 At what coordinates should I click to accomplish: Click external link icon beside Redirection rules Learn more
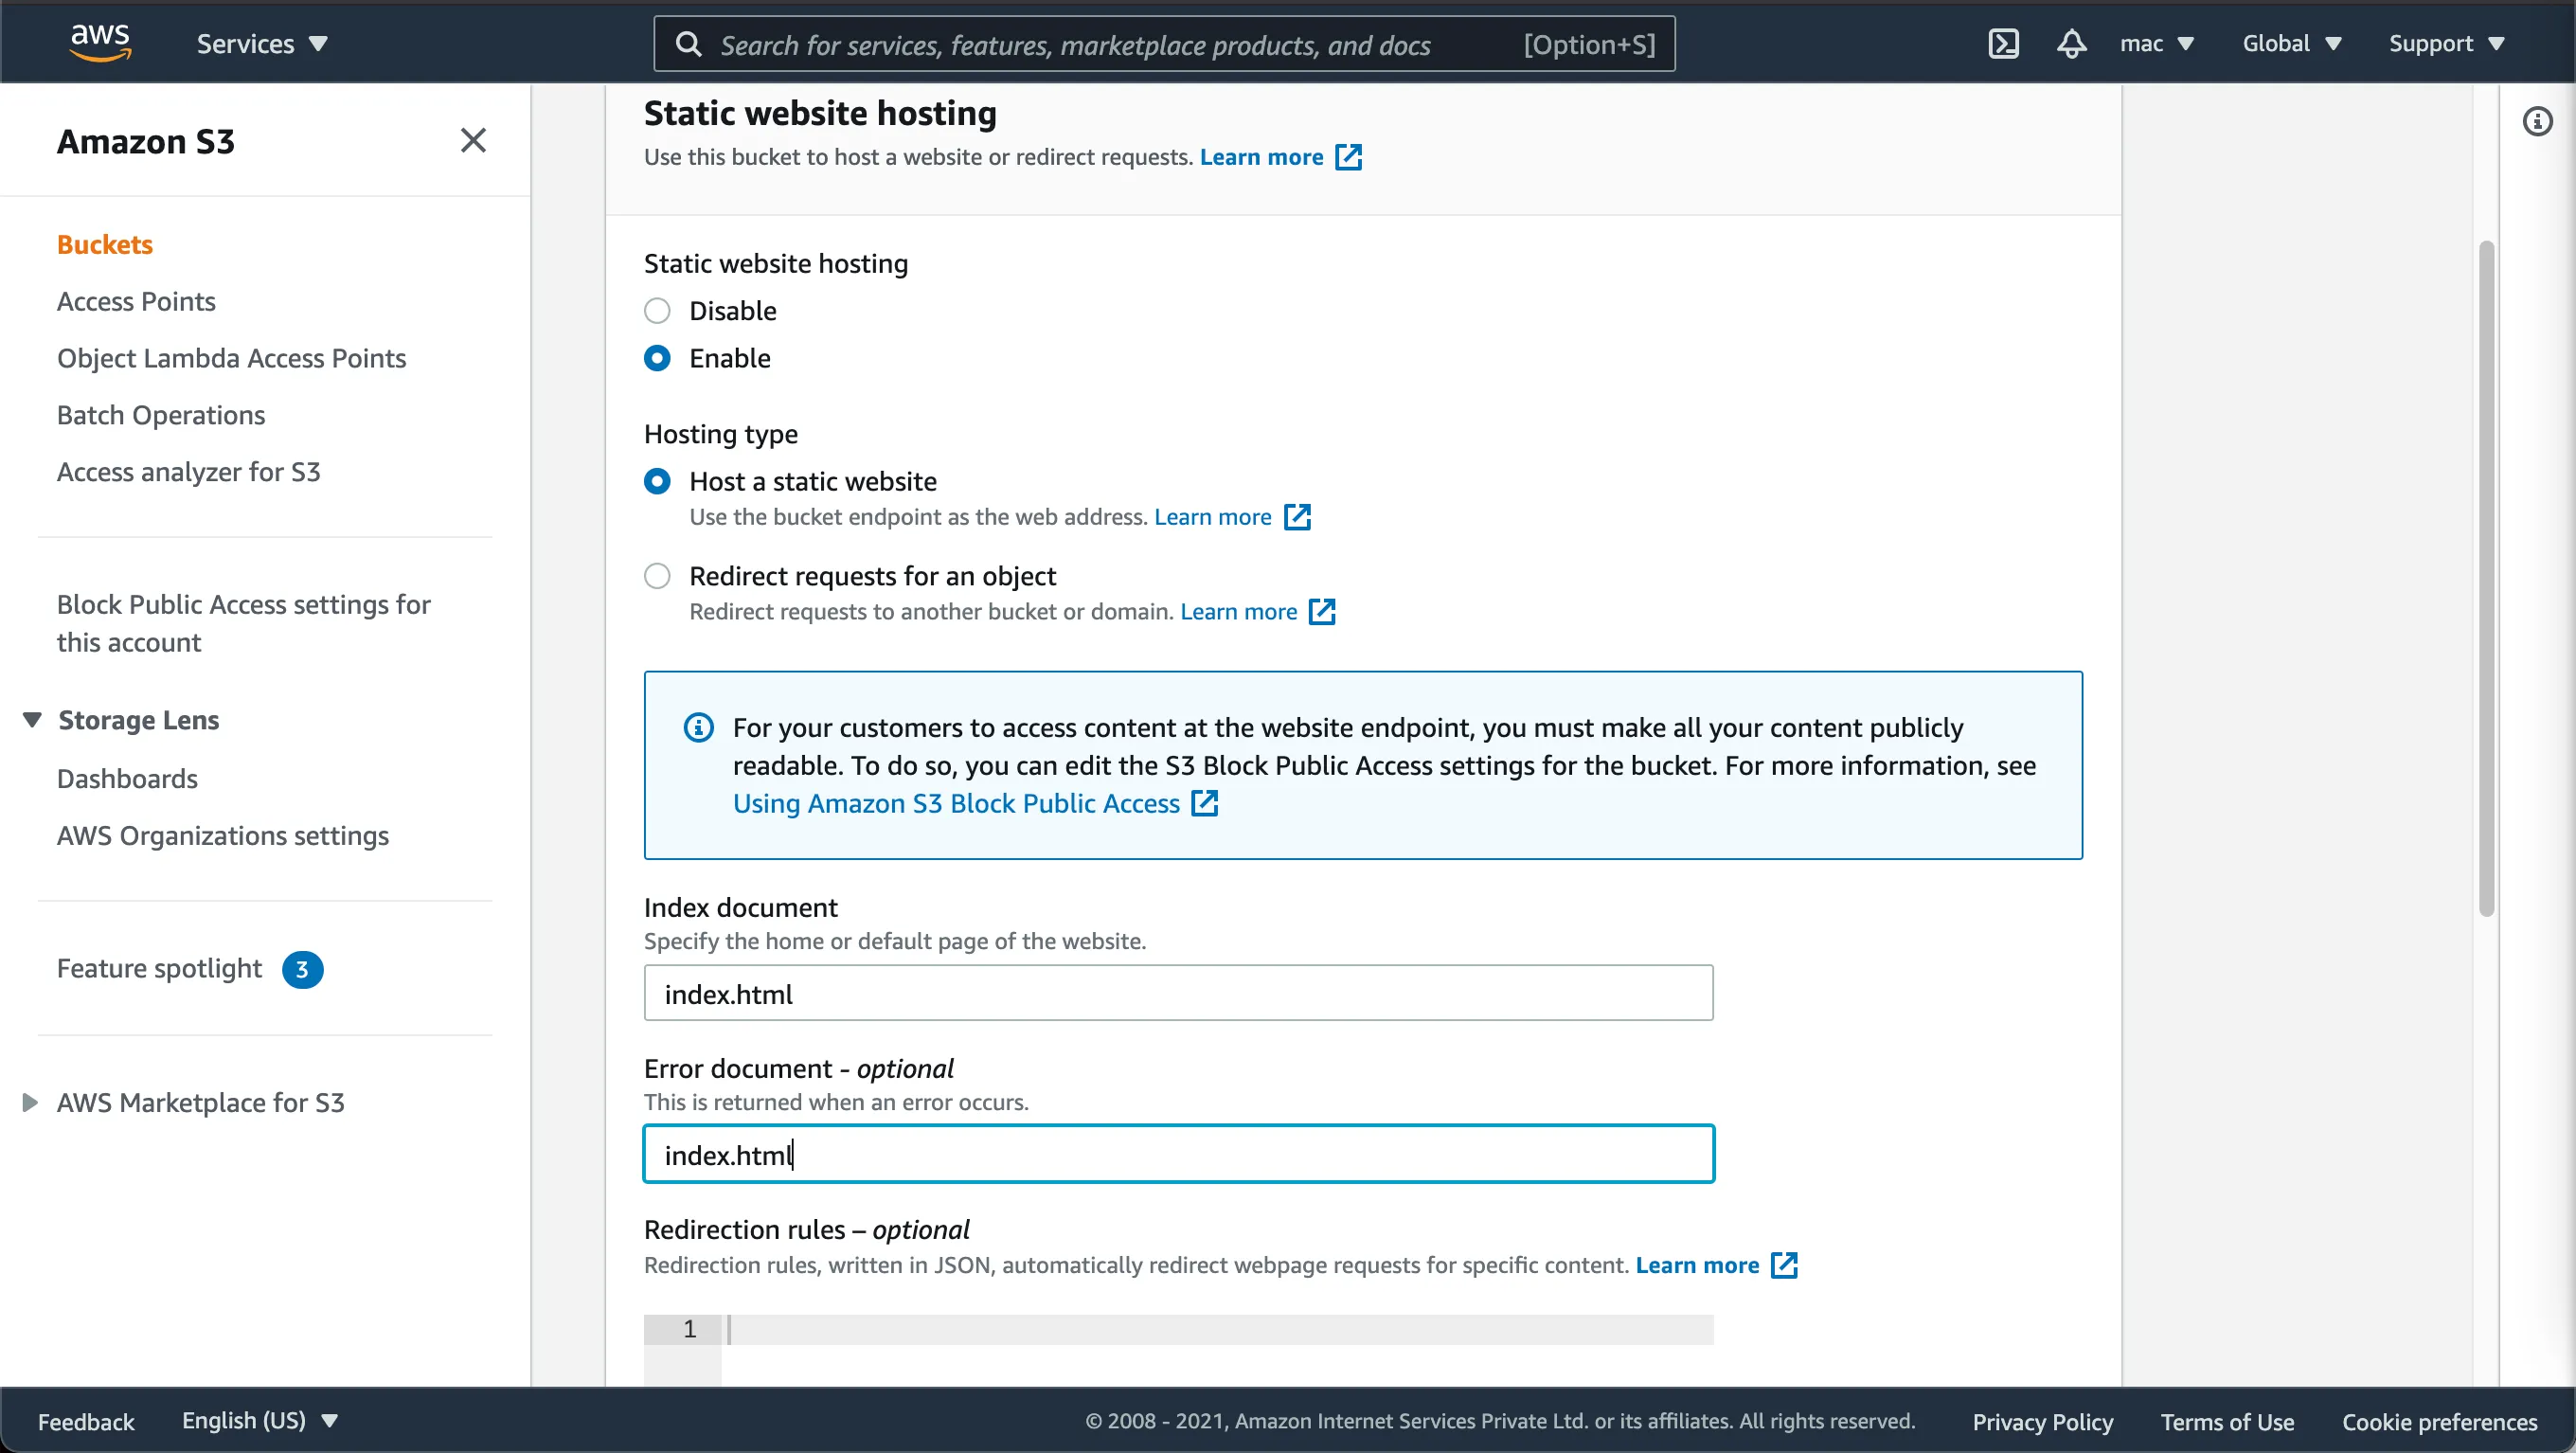click(x=1784, y=1265)
